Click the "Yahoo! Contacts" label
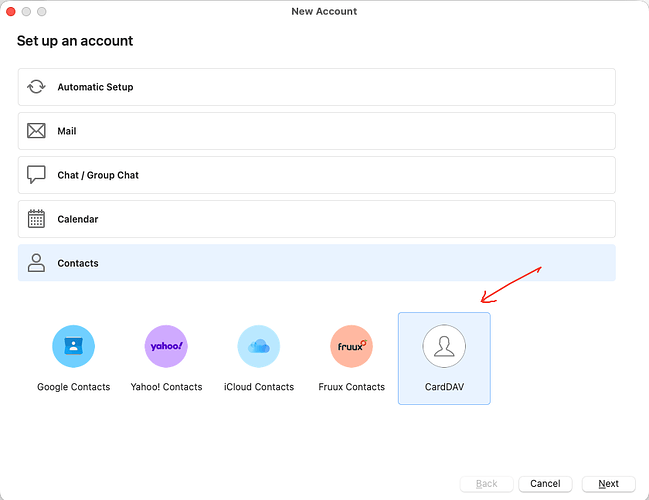This screenshot has width=649, height=500. click(x=166, y=387)
